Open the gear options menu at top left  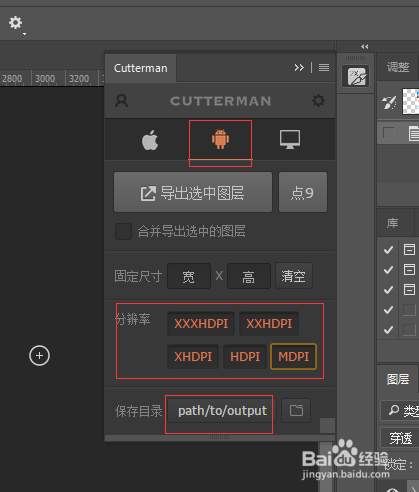[x=16, y=23]
